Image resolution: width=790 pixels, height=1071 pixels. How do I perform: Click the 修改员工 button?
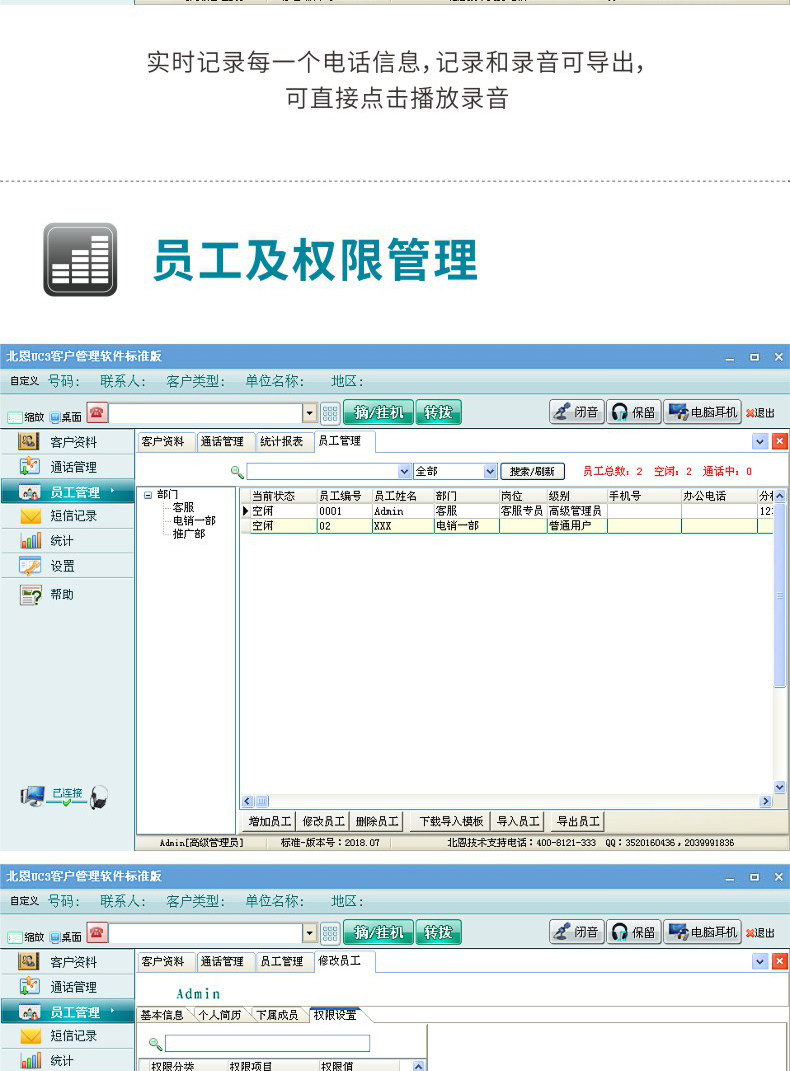pos(323,821)
